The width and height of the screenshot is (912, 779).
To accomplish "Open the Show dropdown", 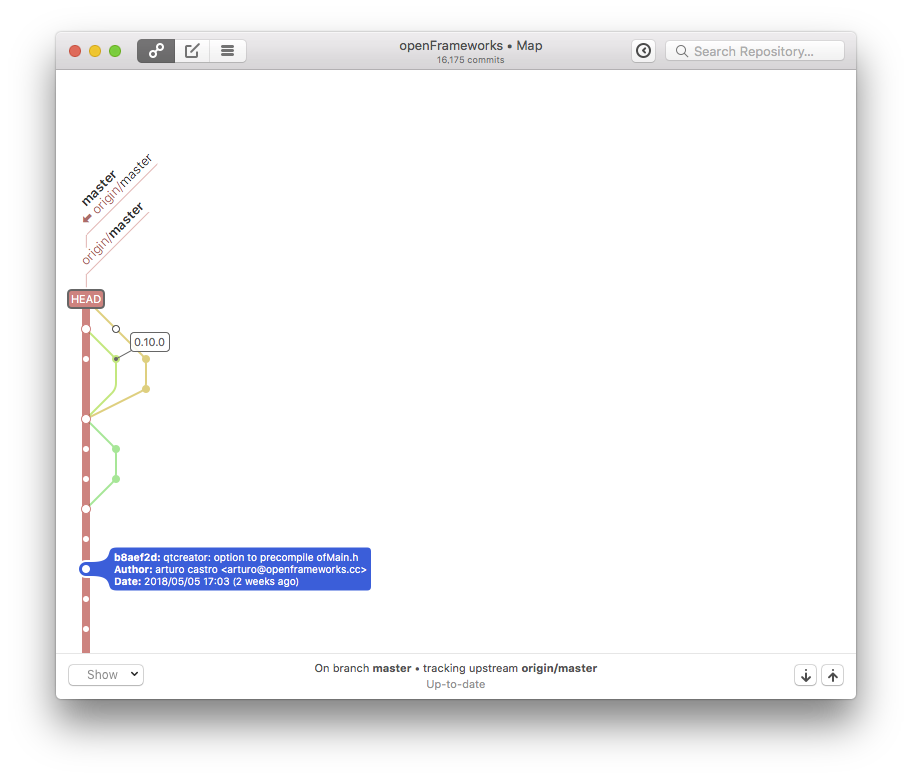I will point(106,675).
